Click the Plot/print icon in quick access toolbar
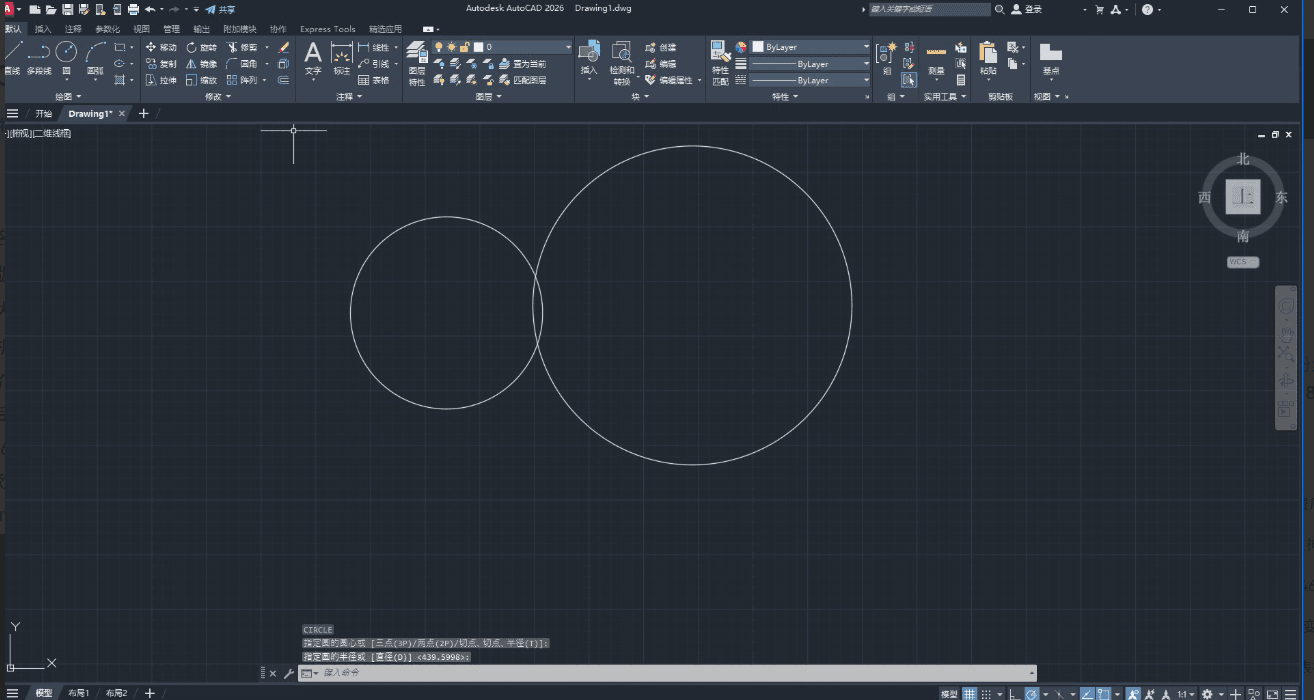The width and height of the screenshot is (1314, 700). click(x=133, y=9)
